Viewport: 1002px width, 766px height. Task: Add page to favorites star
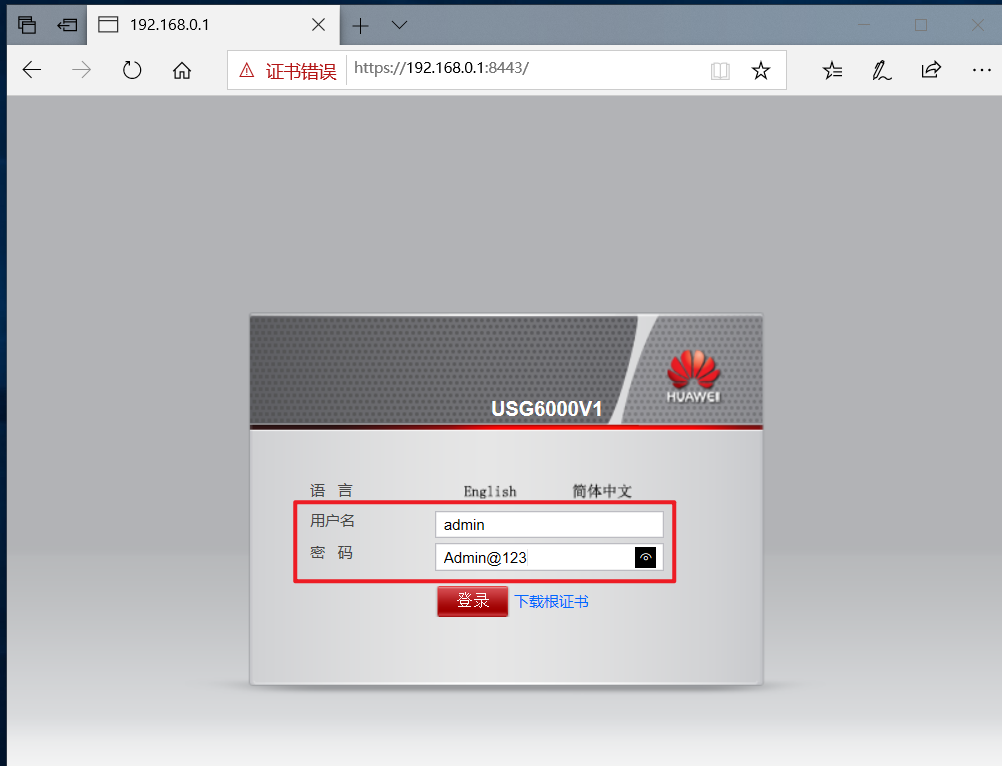760,70
